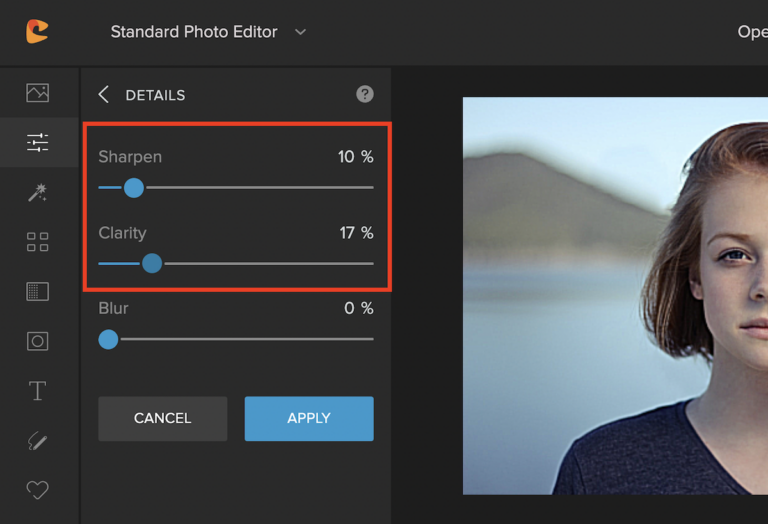
Task: Select the Edit adjustments sliders icon
Action: [38, 143]
